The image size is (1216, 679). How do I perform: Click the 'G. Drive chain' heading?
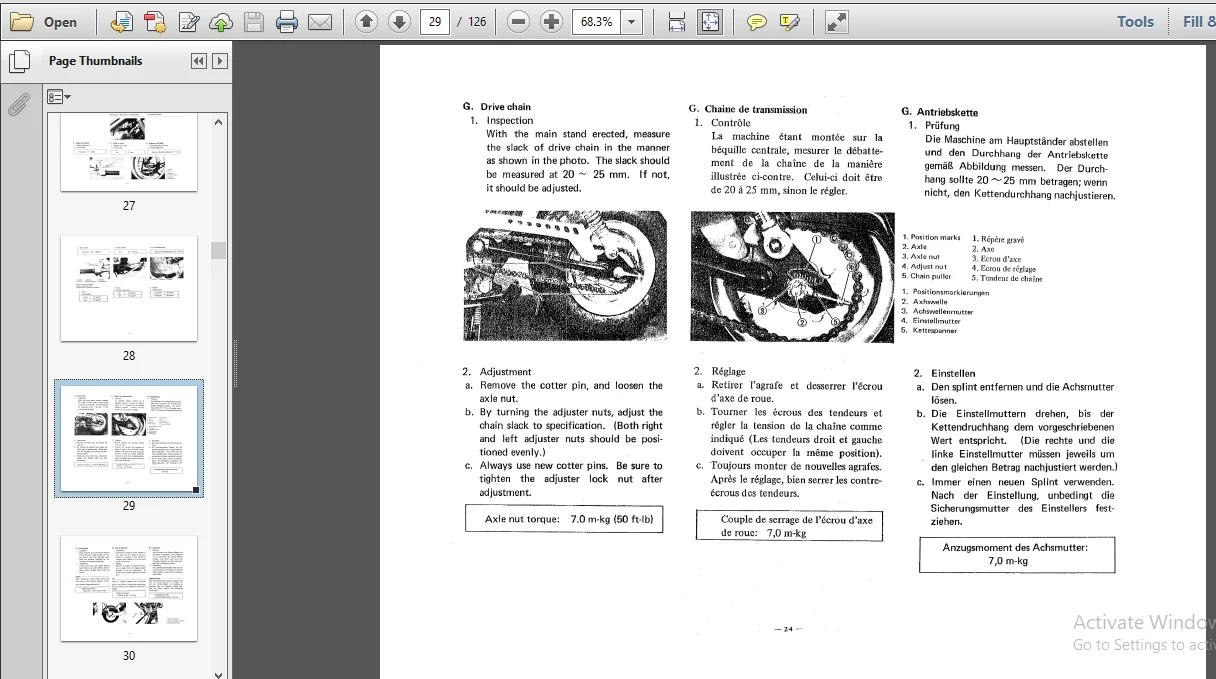coord(497,106)
